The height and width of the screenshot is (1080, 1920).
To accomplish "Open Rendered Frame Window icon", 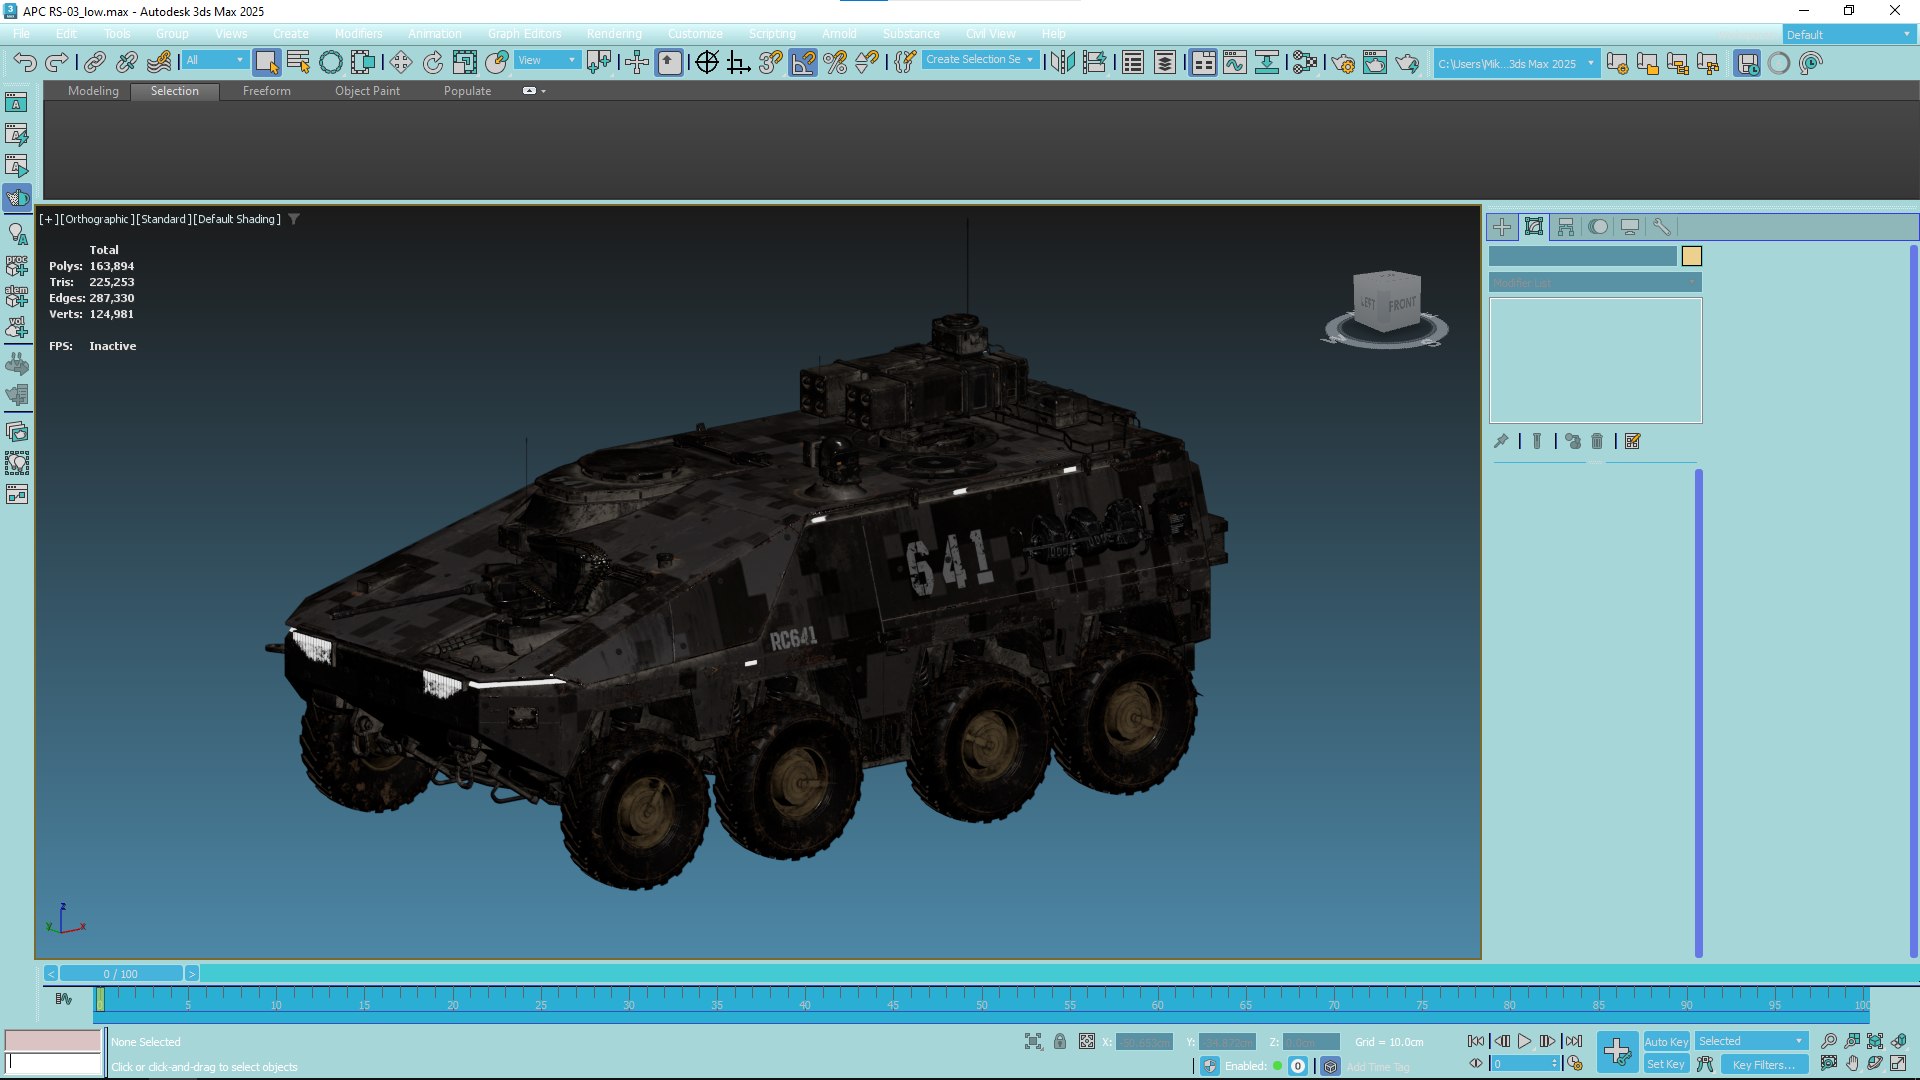I will point(1375,63).
